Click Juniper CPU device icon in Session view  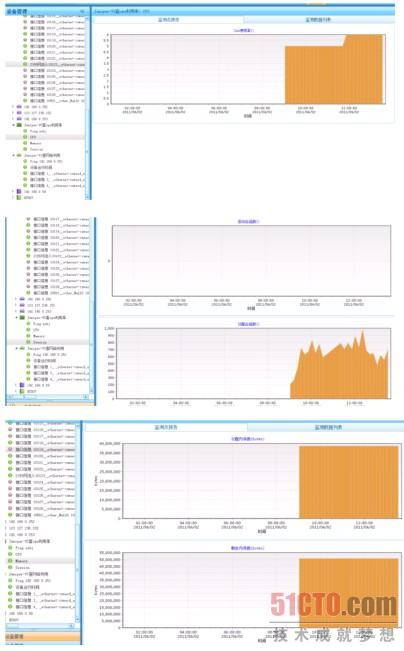pos(22,318)
